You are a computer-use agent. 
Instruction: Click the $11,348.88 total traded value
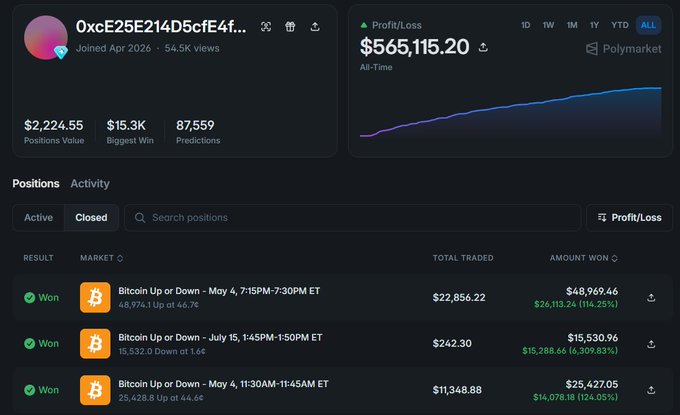pyautogui.click(x=457, y=390)
